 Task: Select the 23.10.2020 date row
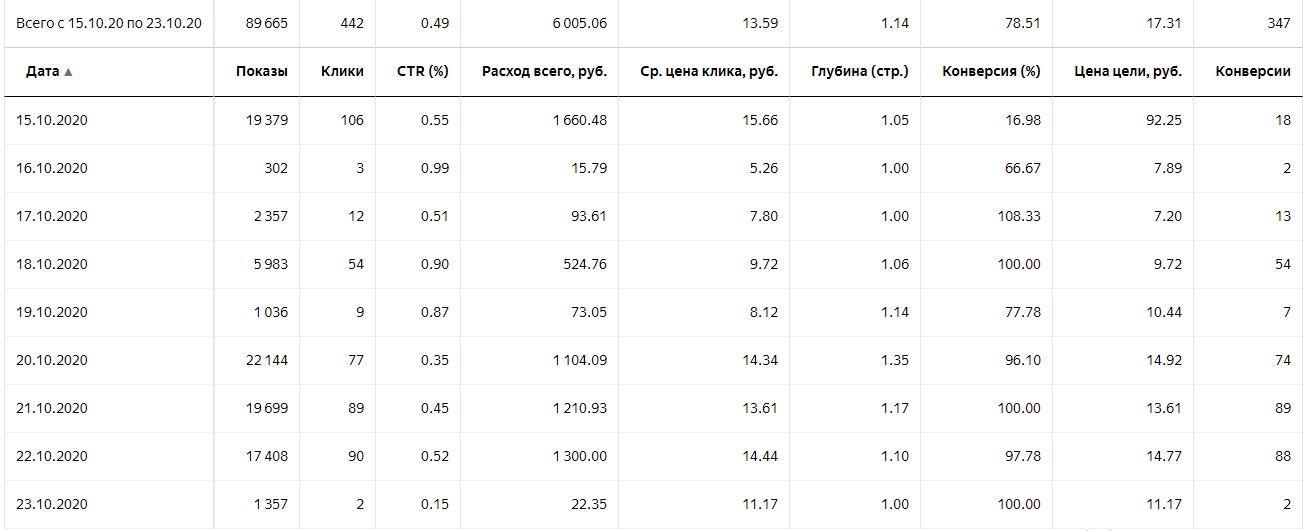52,504
